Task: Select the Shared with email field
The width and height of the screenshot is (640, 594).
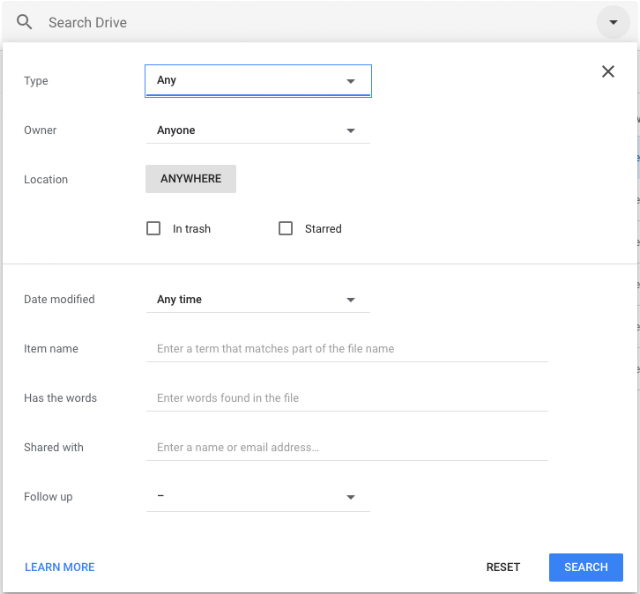Action: (347, 447)
